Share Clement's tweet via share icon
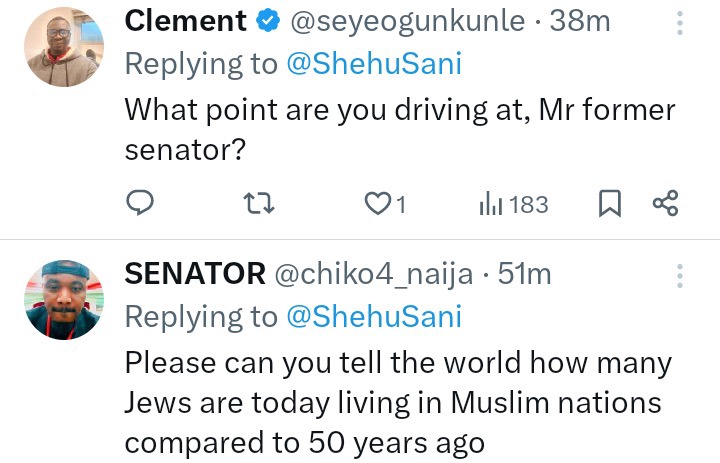This screenshot has height=463, width=720. click(x=665, y=204)
